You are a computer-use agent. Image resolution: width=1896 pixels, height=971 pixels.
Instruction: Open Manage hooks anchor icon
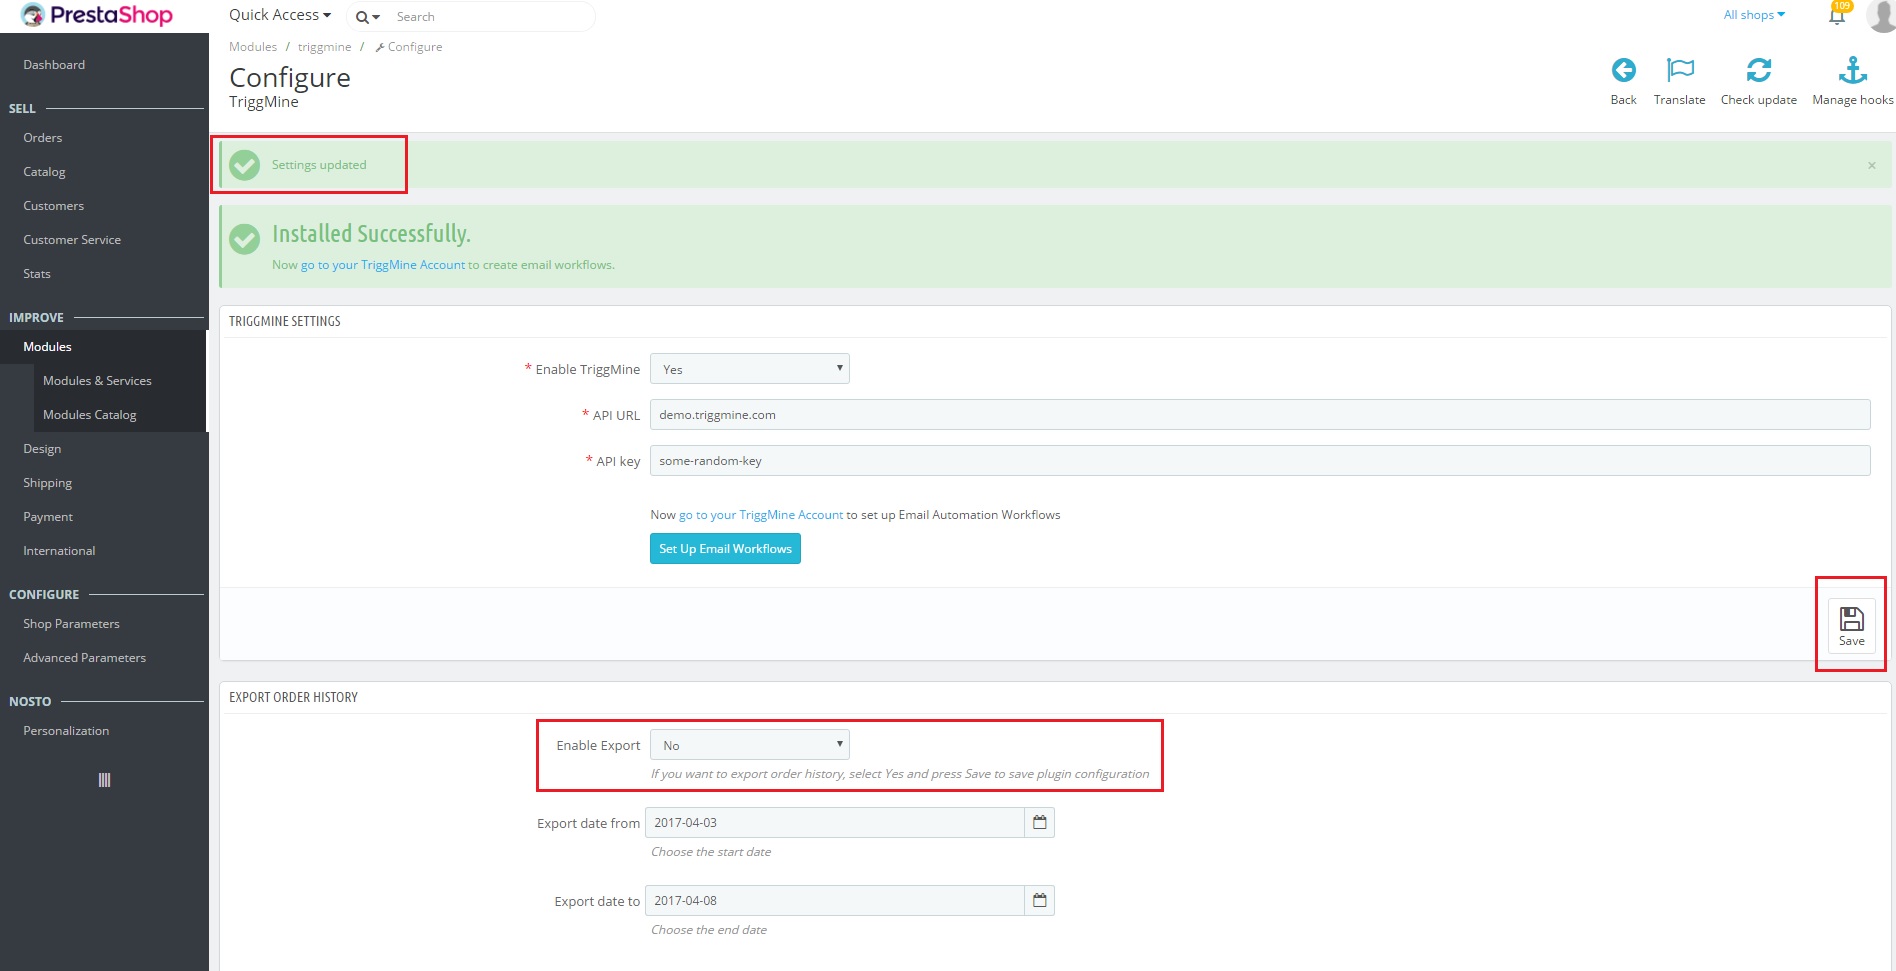[1852, 70]
